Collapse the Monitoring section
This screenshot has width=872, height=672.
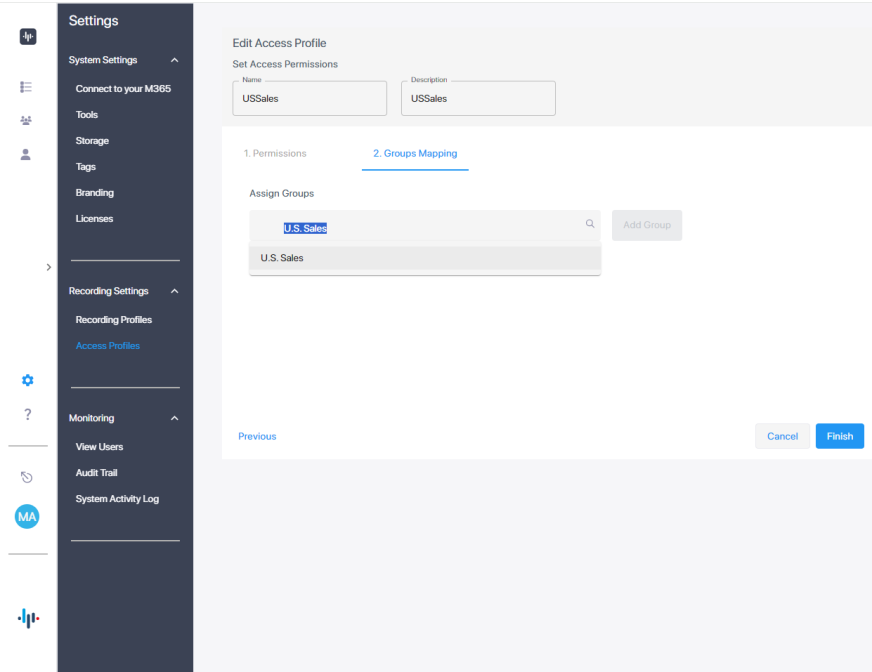pyautogui.click(x=175, y=418)
